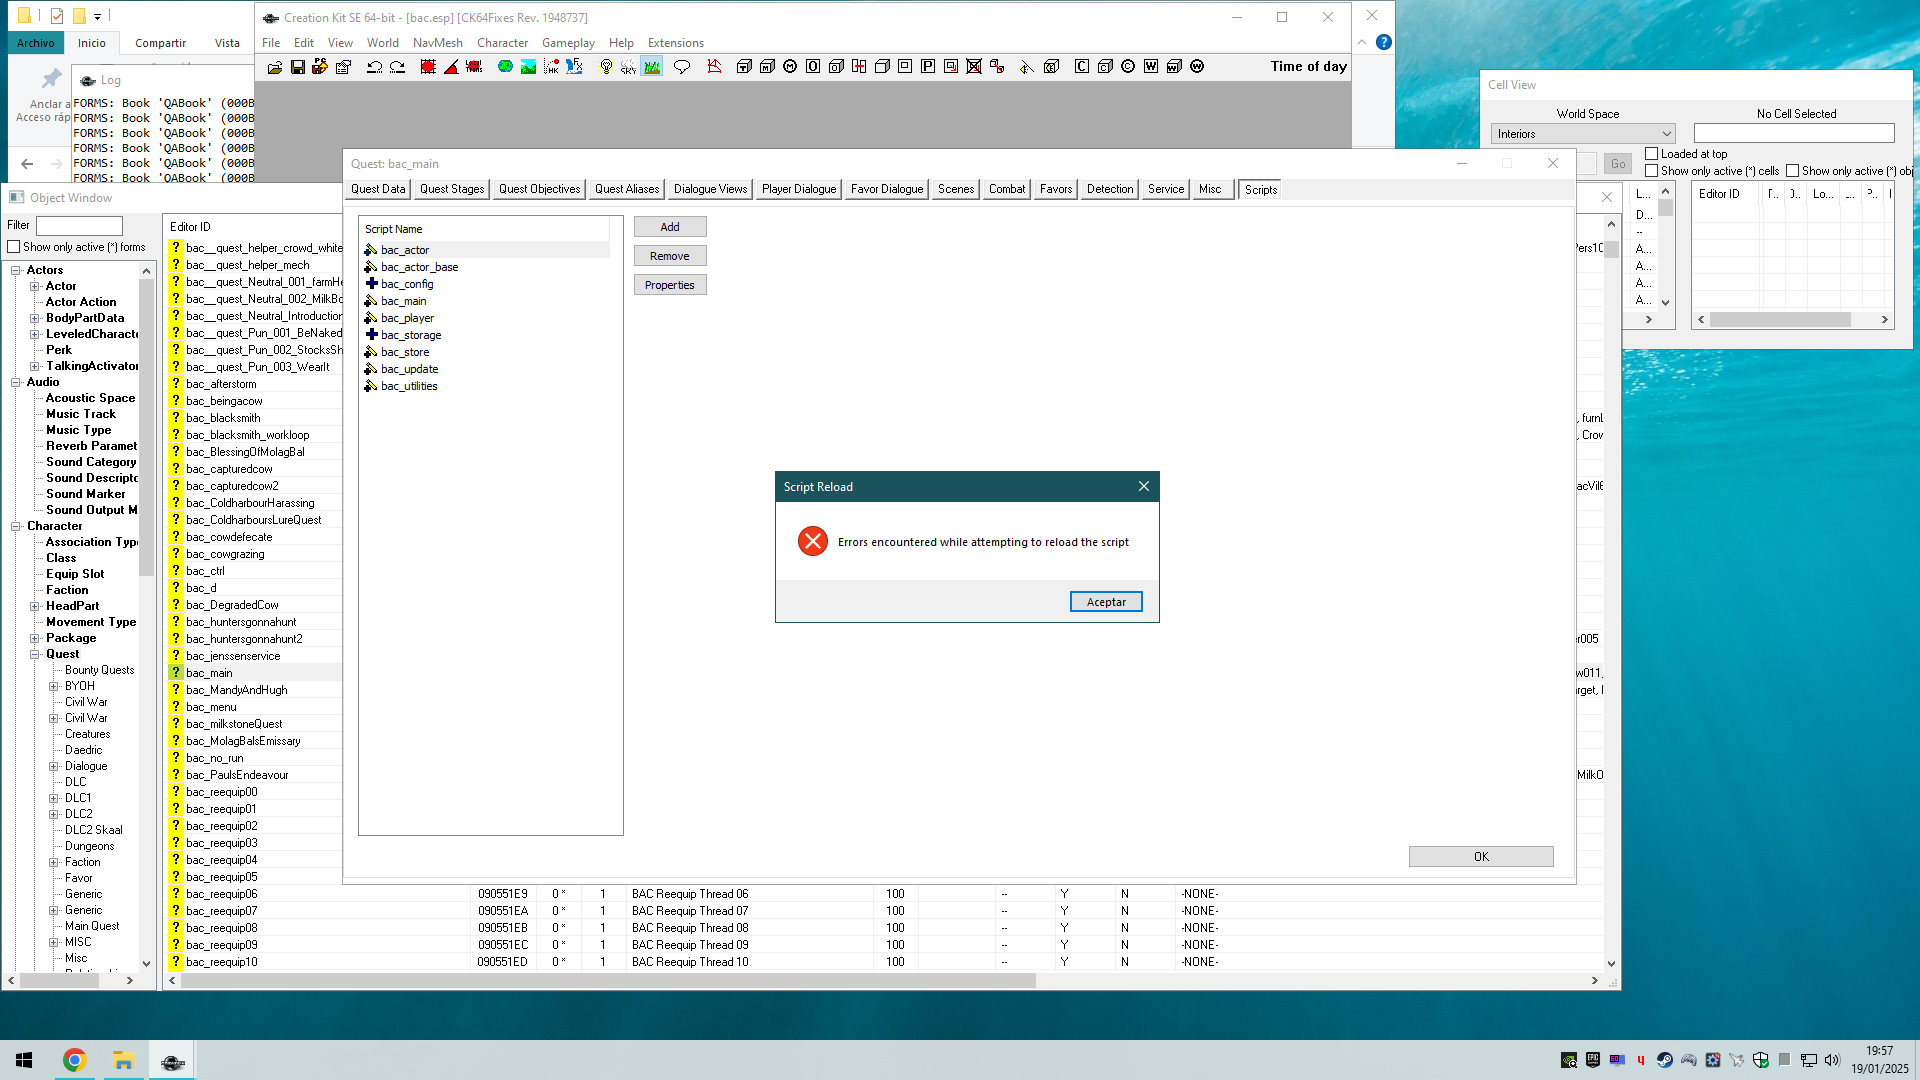
Task: Toggle Show only active objects checkbox
Action: tap(1793, 171)
